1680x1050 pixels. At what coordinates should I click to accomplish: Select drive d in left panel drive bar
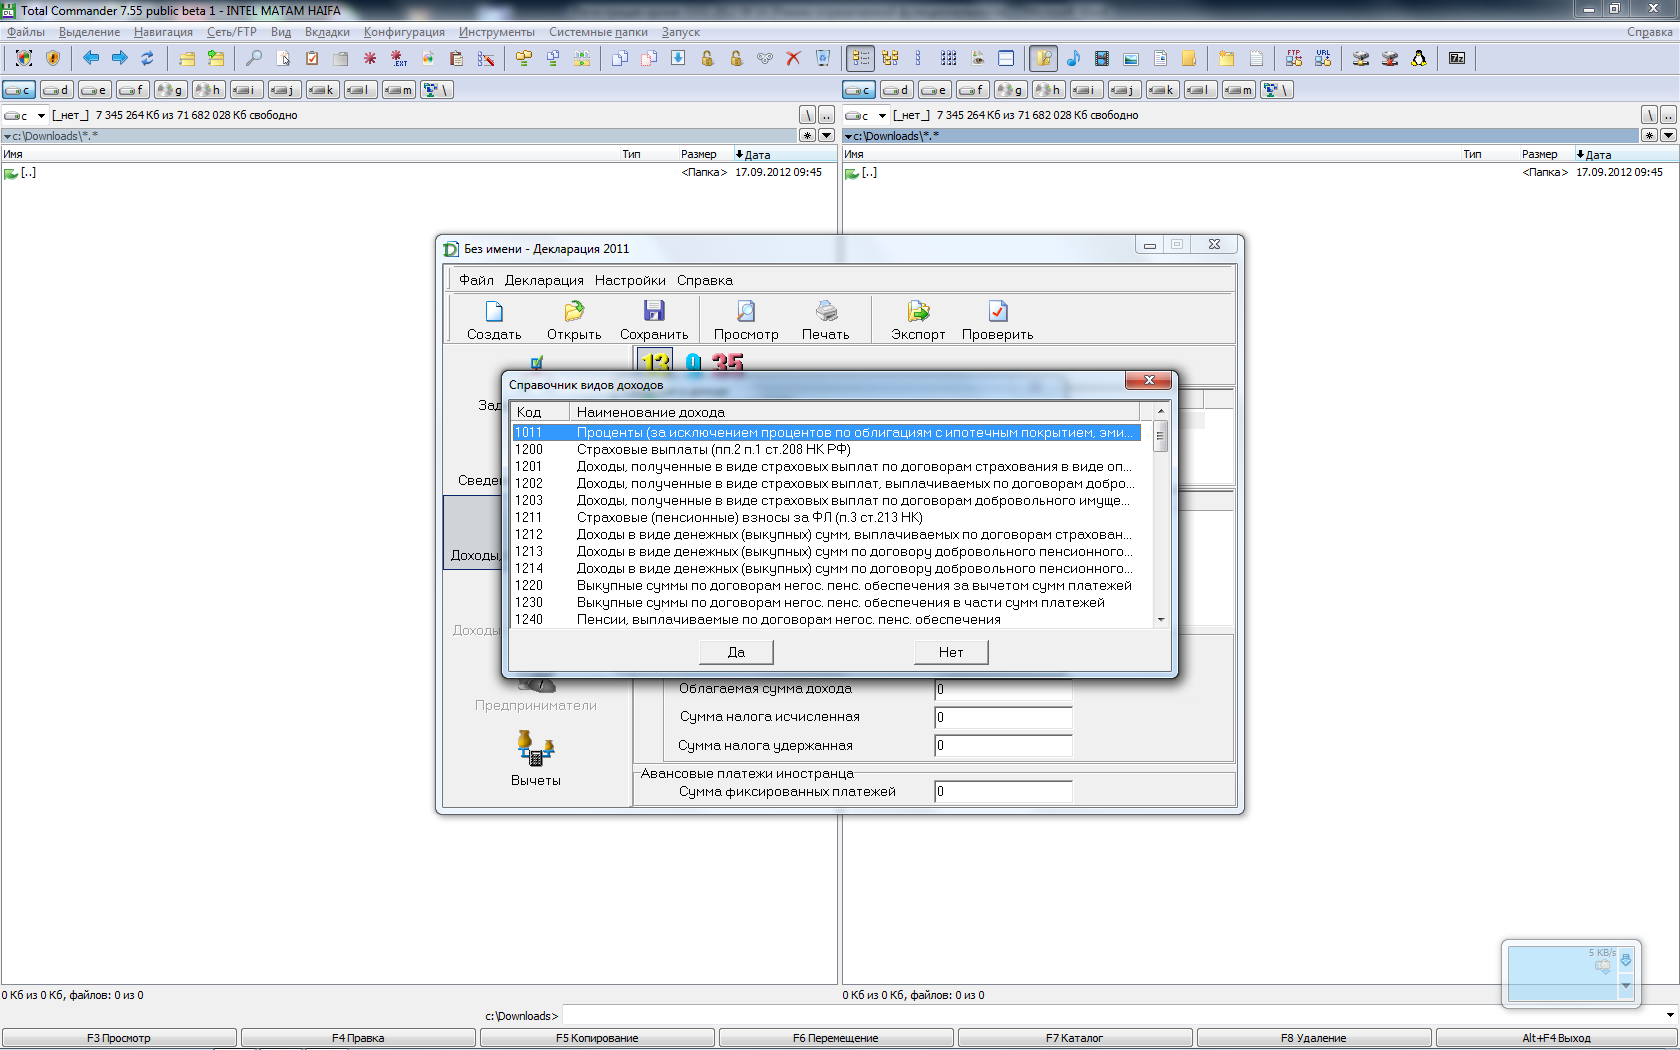tap(57, 90)
